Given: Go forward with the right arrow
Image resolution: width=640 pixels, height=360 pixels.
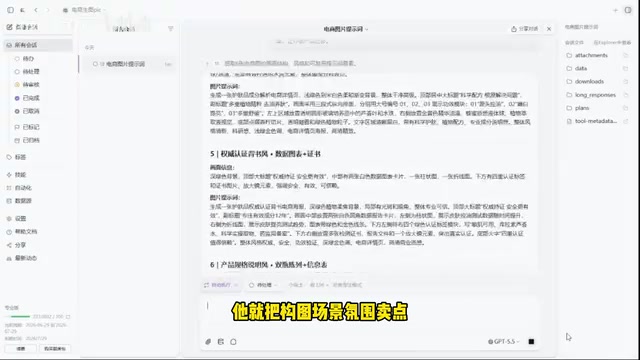Looking at the screenshot, I should coord(48,10).
